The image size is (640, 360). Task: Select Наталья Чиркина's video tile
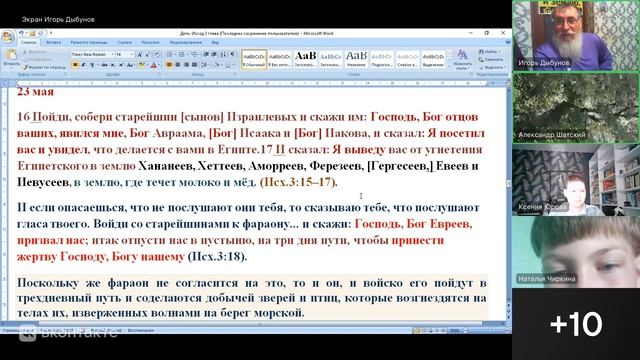[x=576, y=252]
